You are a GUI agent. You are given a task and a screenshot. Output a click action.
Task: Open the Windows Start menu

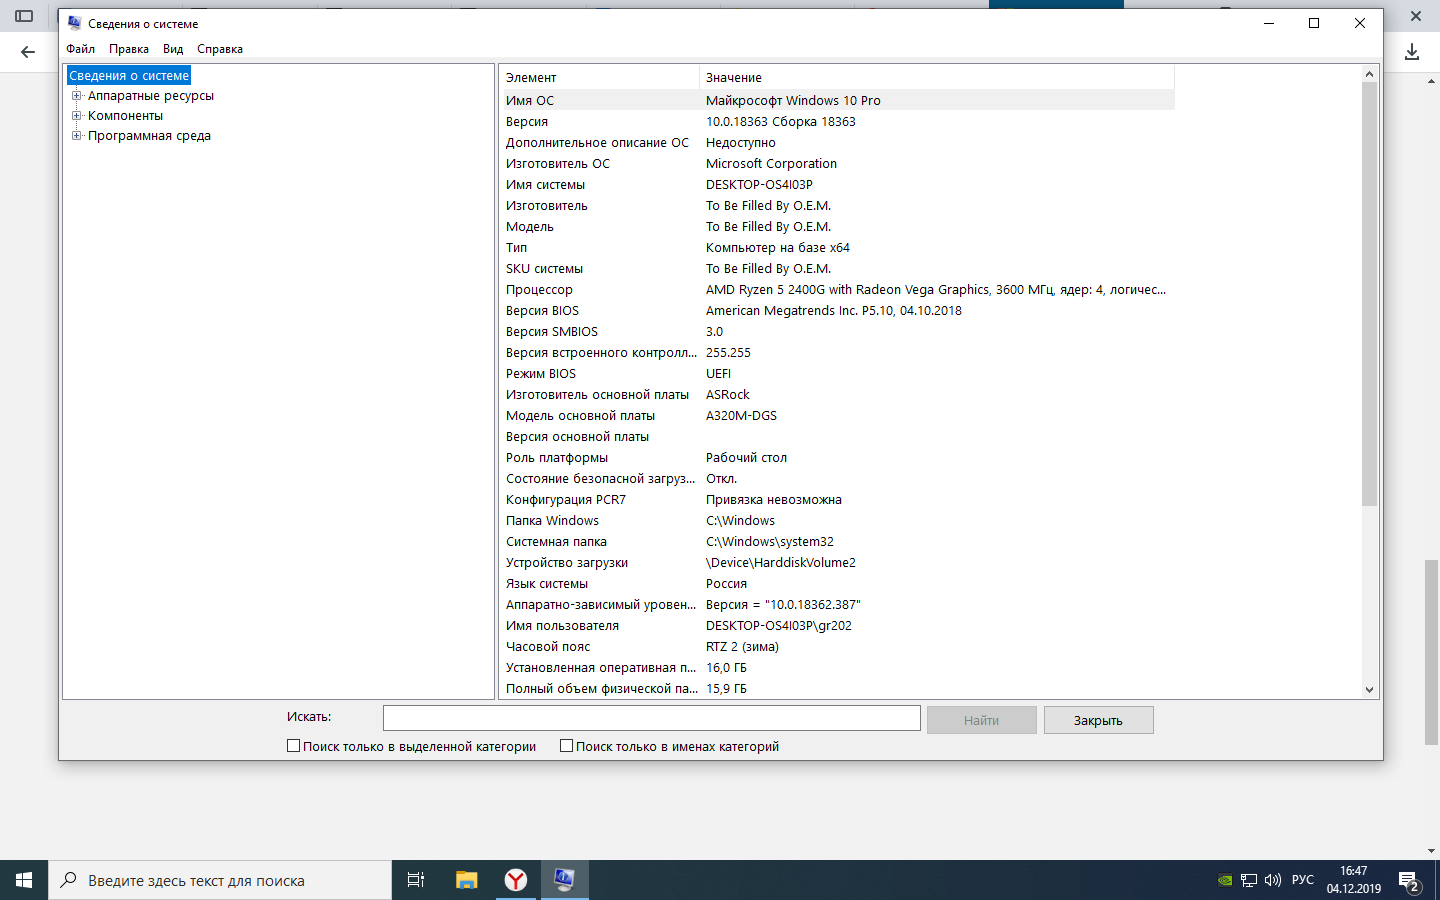click(24, 880)
